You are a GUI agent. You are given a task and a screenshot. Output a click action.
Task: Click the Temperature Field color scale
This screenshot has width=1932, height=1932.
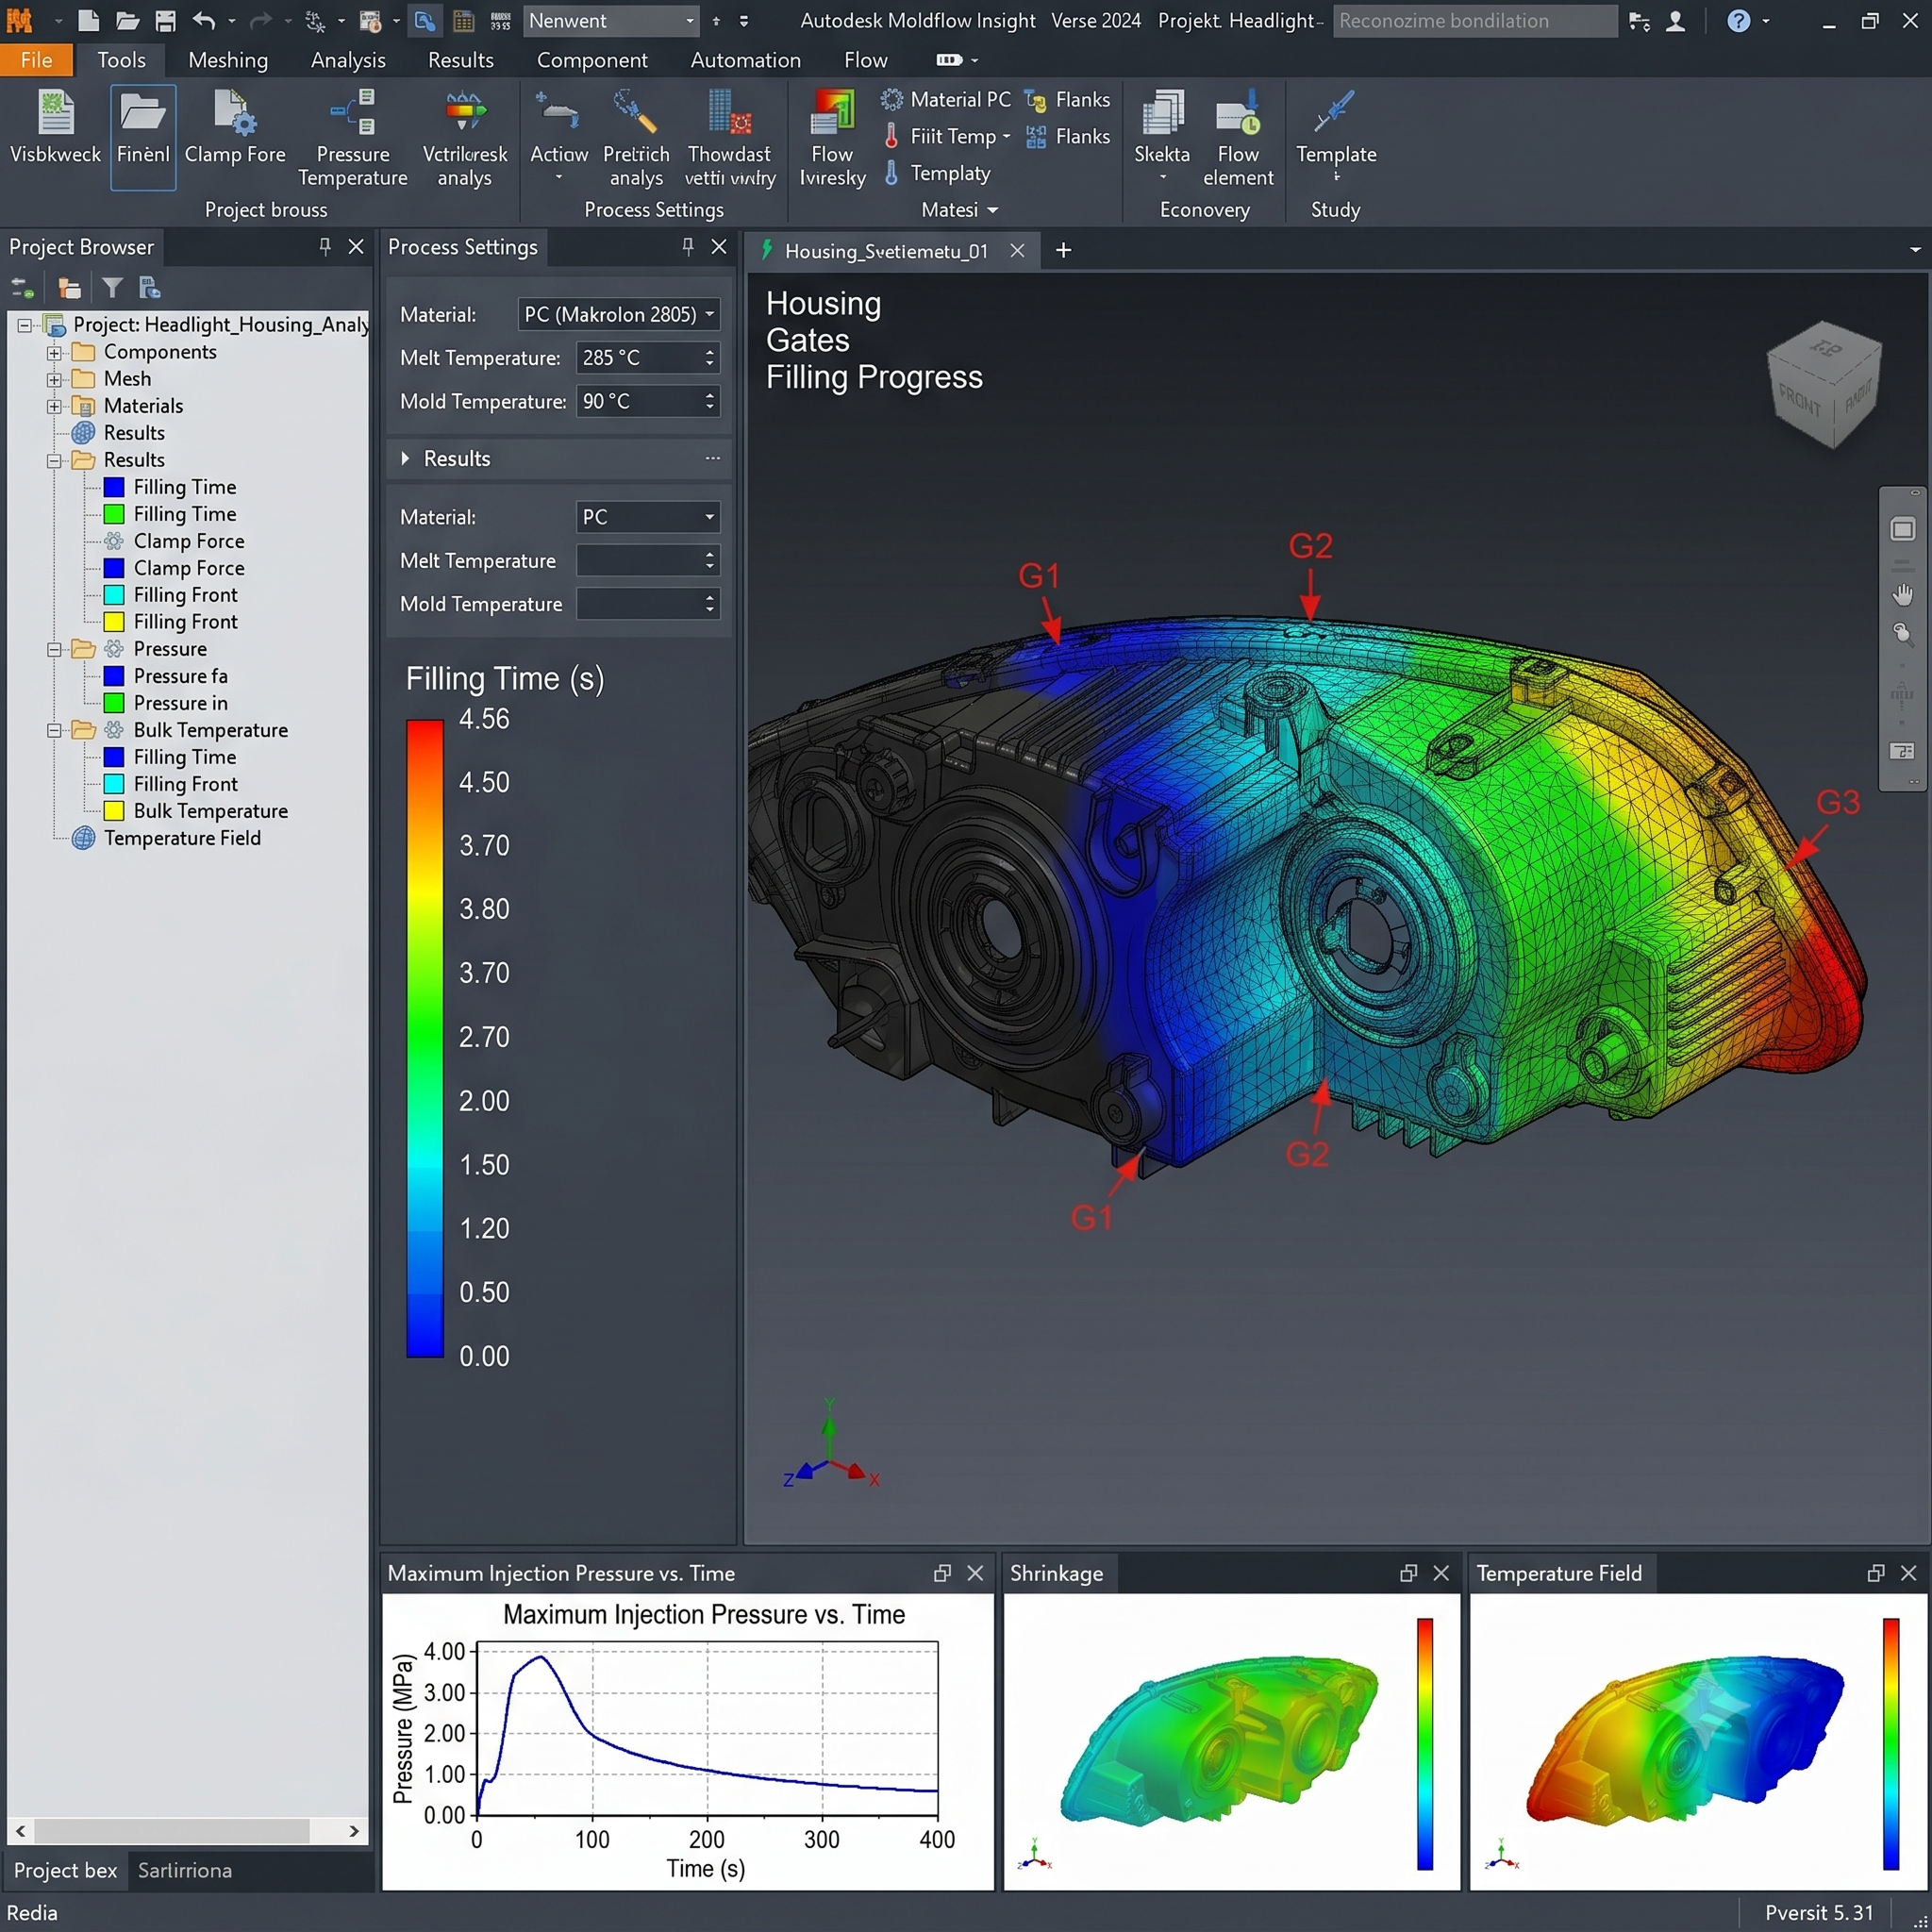(1891, 1744)
